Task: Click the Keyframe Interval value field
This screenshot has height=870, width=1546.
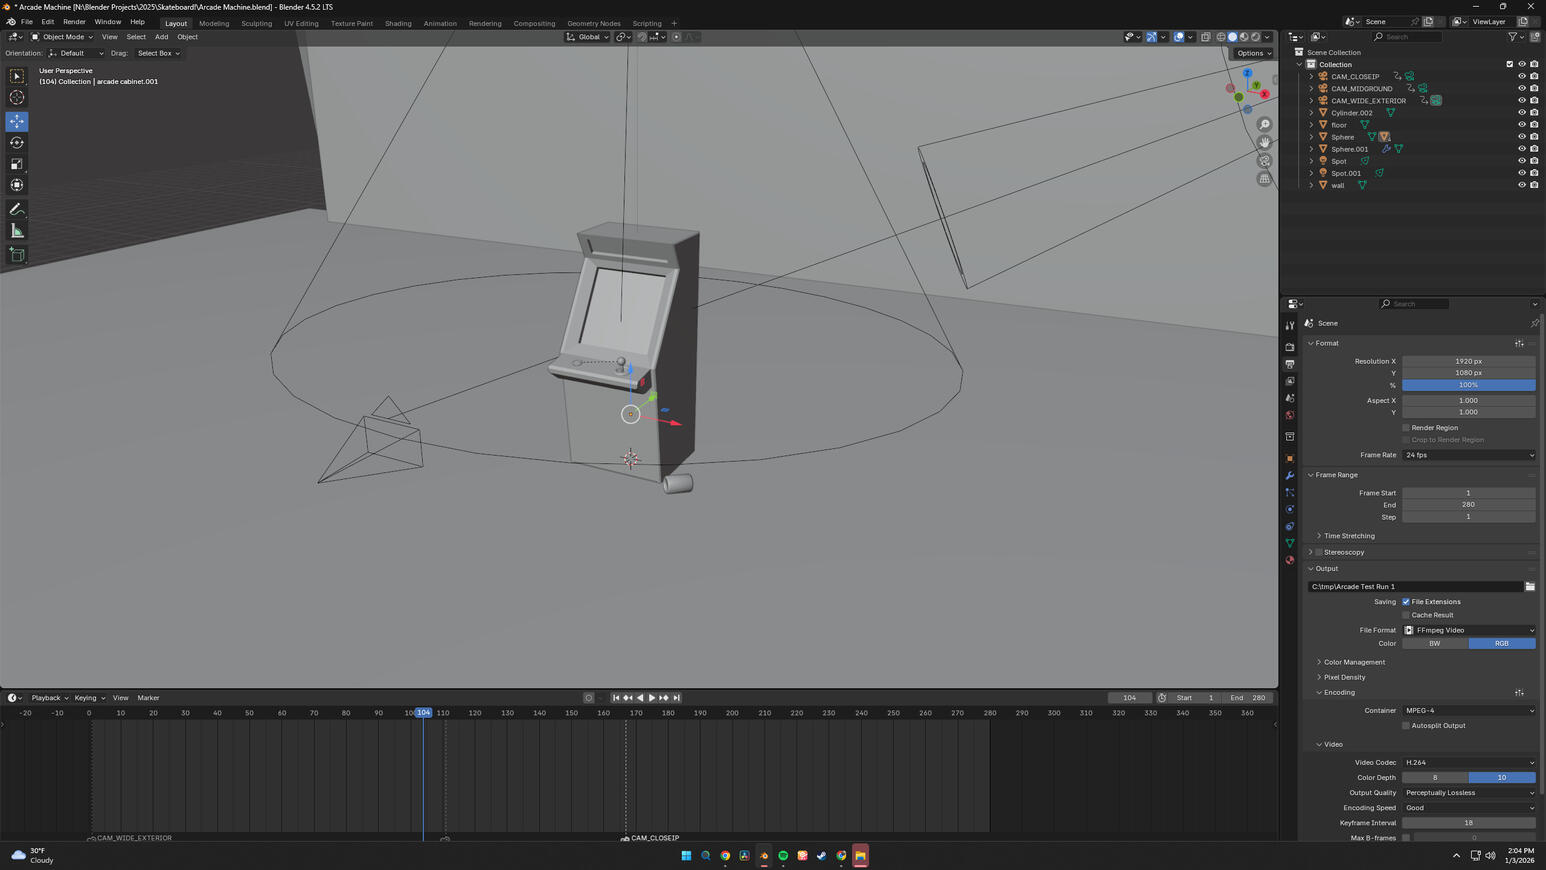Action: coord(1468,823)
